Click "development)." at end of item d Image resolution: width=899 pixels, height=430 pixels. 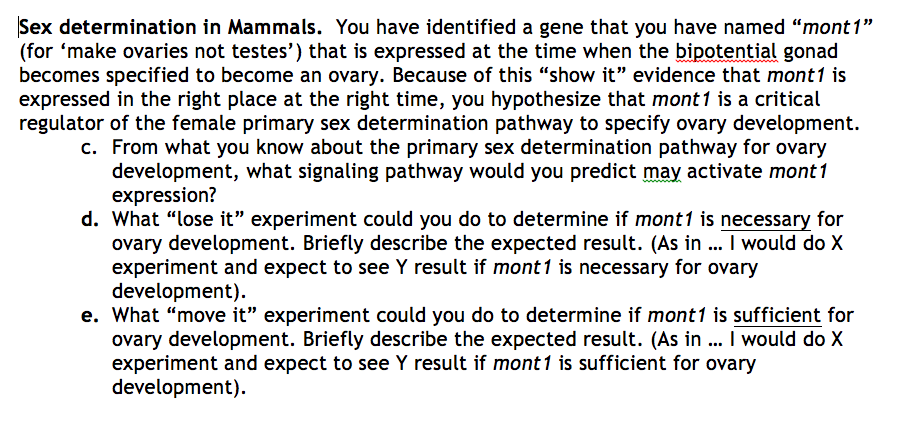pyautogui.click(x=179, y=292)
